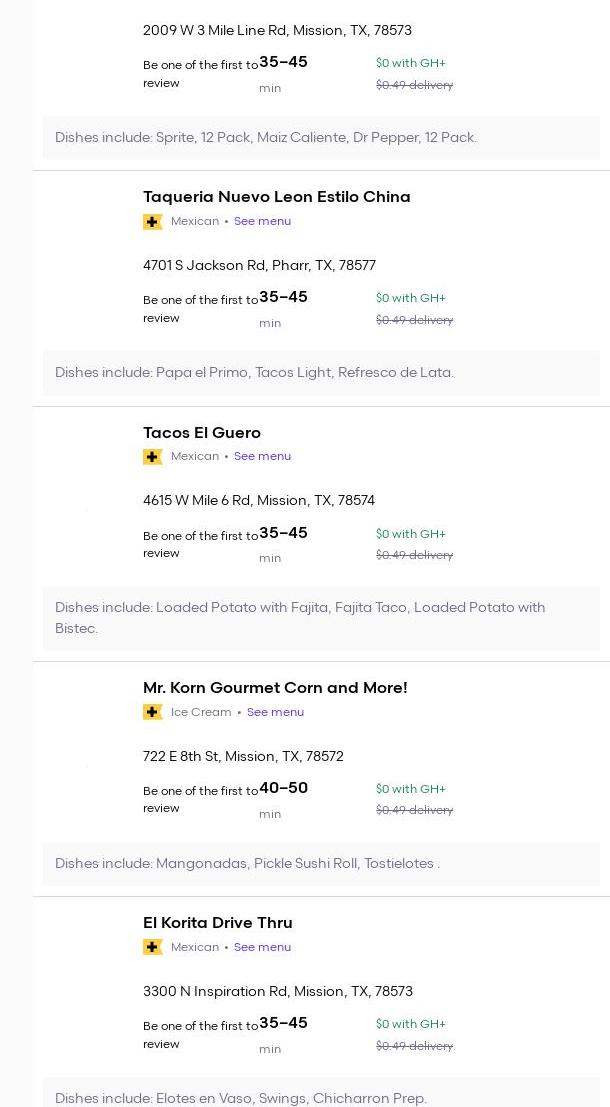Open See menu link for Tacos El Guero
610x1107 pixels.
[262, 457]
